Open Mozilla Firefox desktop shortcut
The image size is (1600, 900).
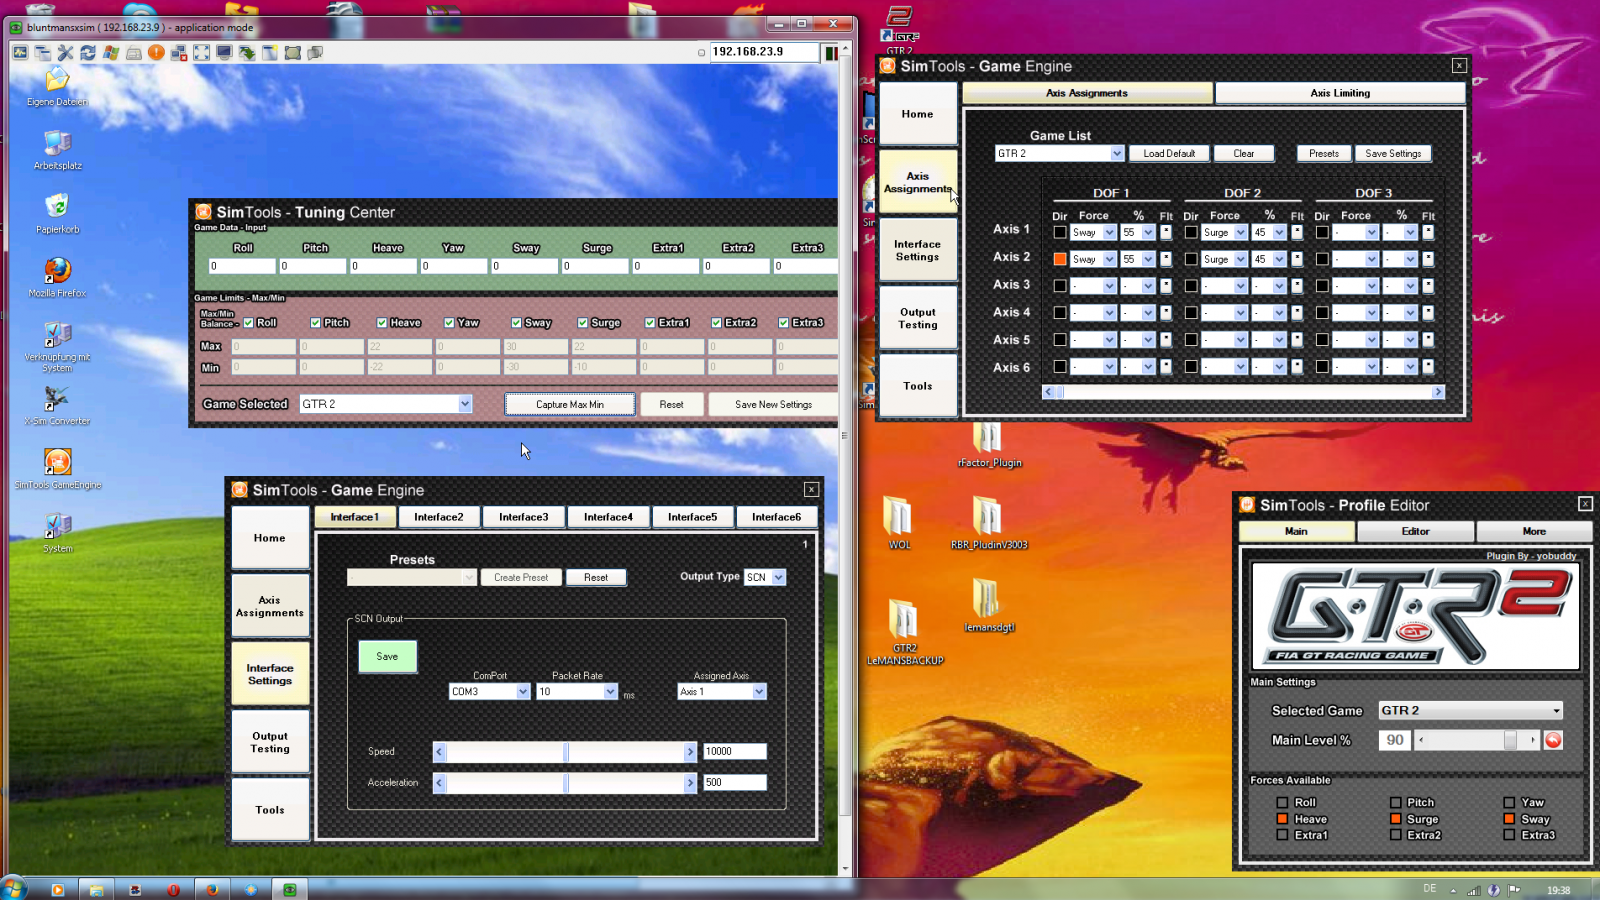57,272
